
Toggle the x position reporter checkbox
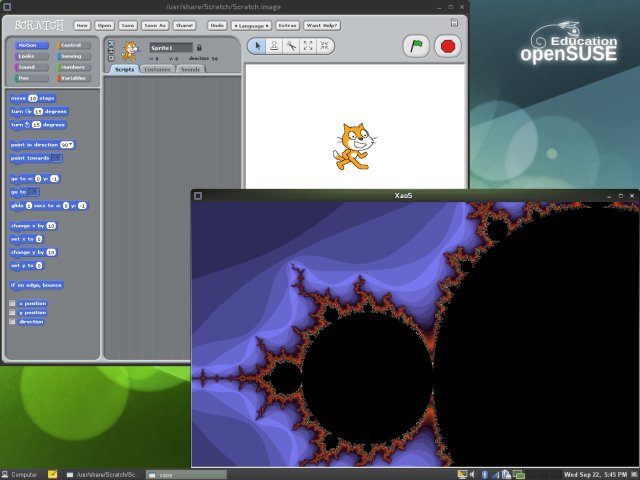coord(12,303)
